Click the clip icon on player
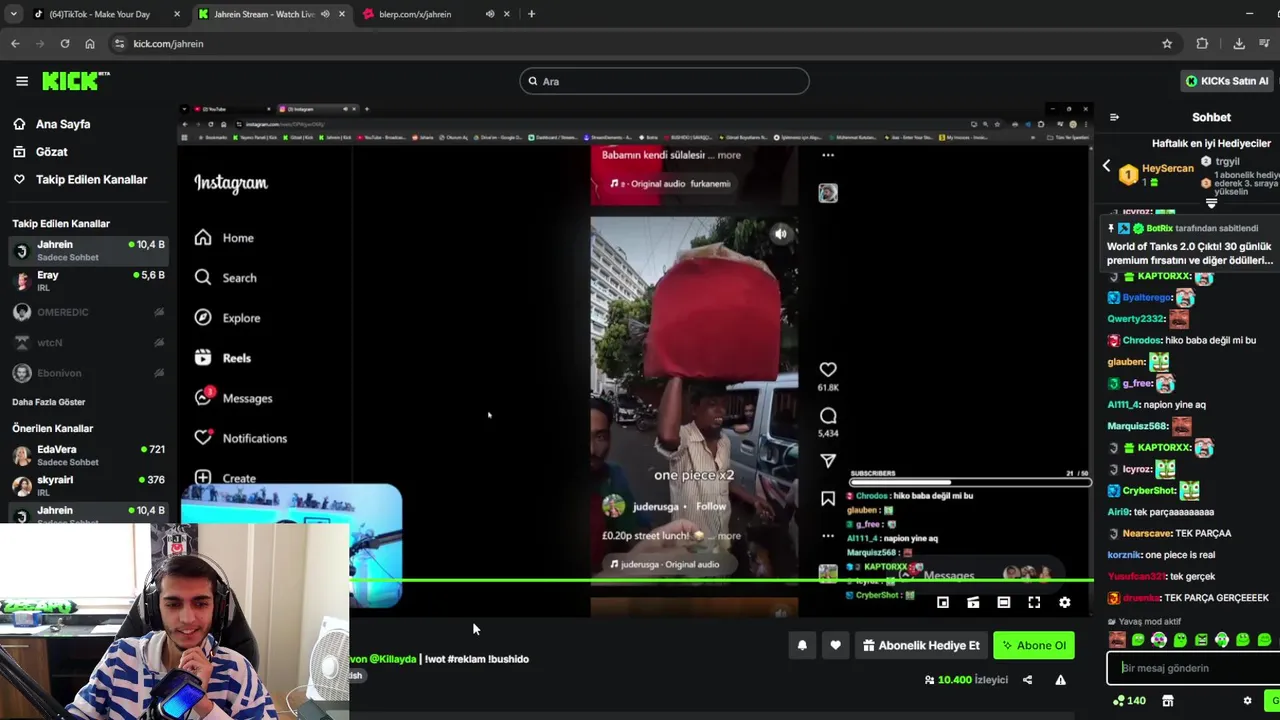Screen dimensions: 1280x720 pyautogui.click(x=973, y=603)
